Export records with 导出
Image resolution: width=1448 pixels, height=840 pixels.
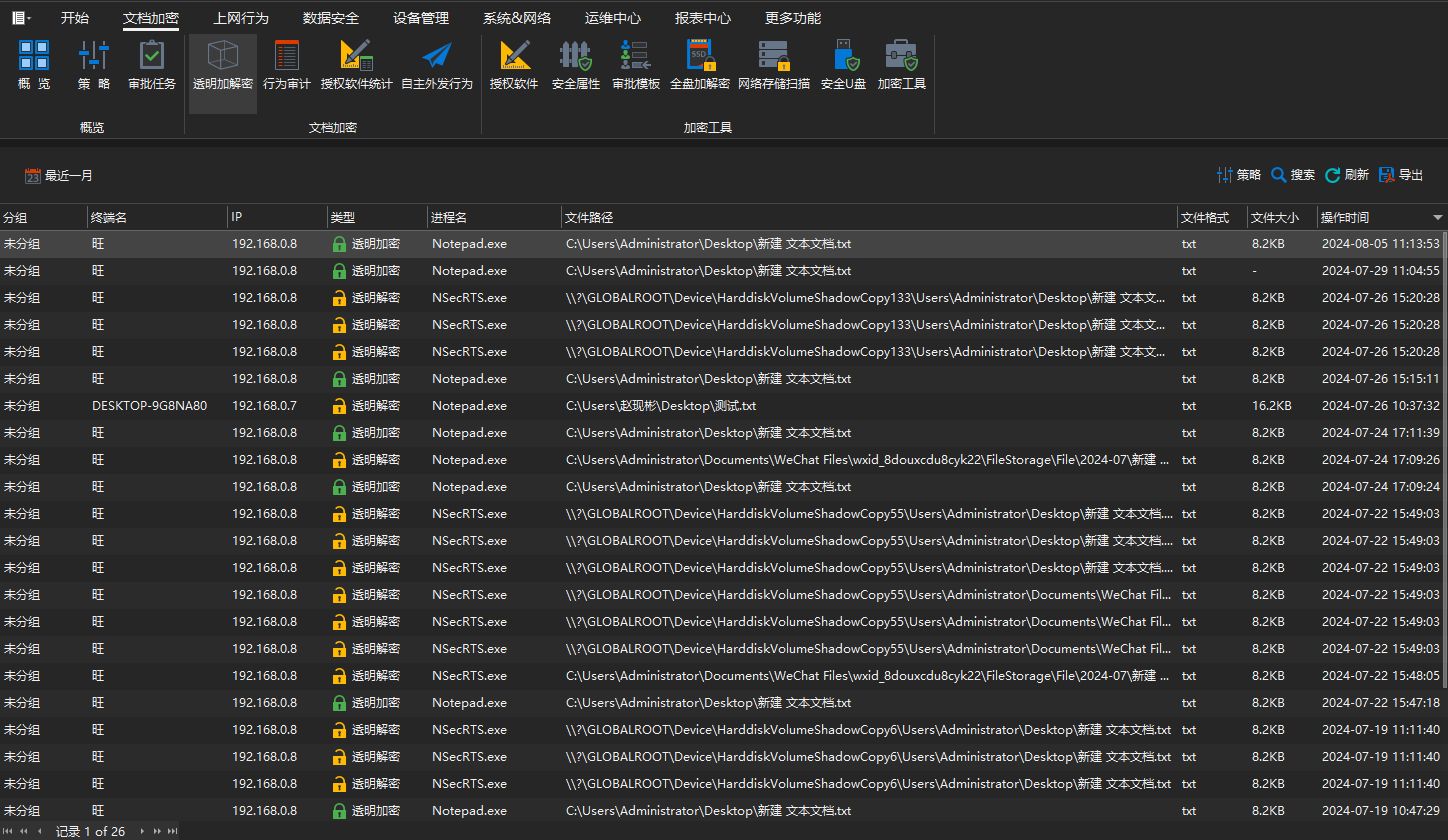[1401, 175]
